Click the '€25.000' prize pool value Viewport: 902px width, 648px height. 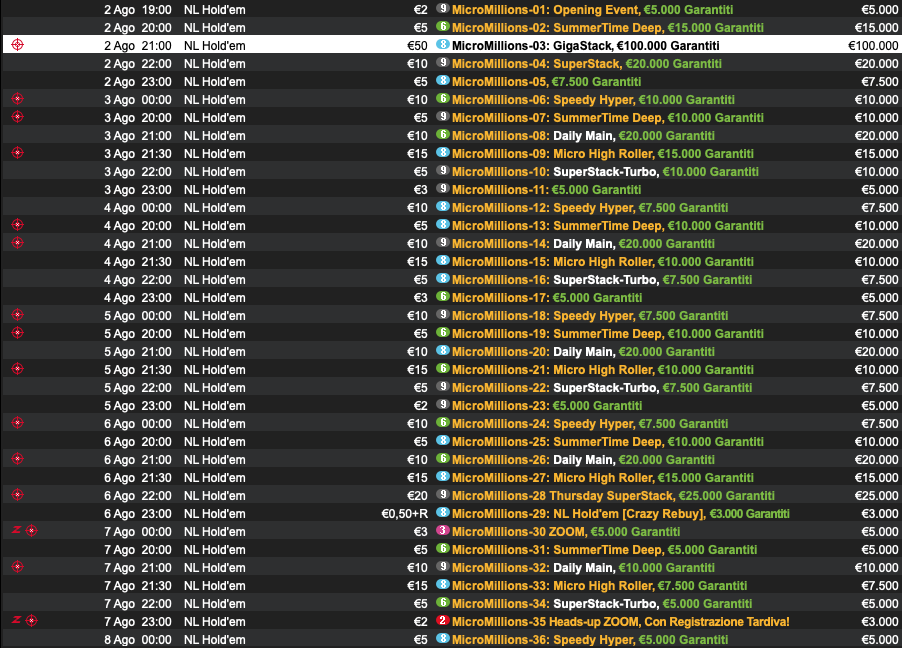click(876, 496)
